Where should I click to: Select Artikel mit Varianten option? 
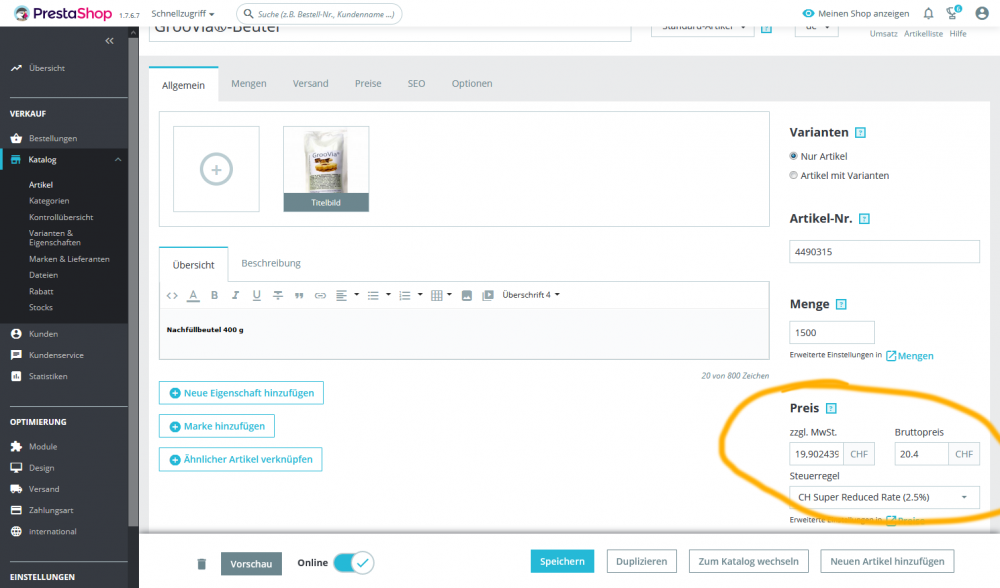click(793, 175)
